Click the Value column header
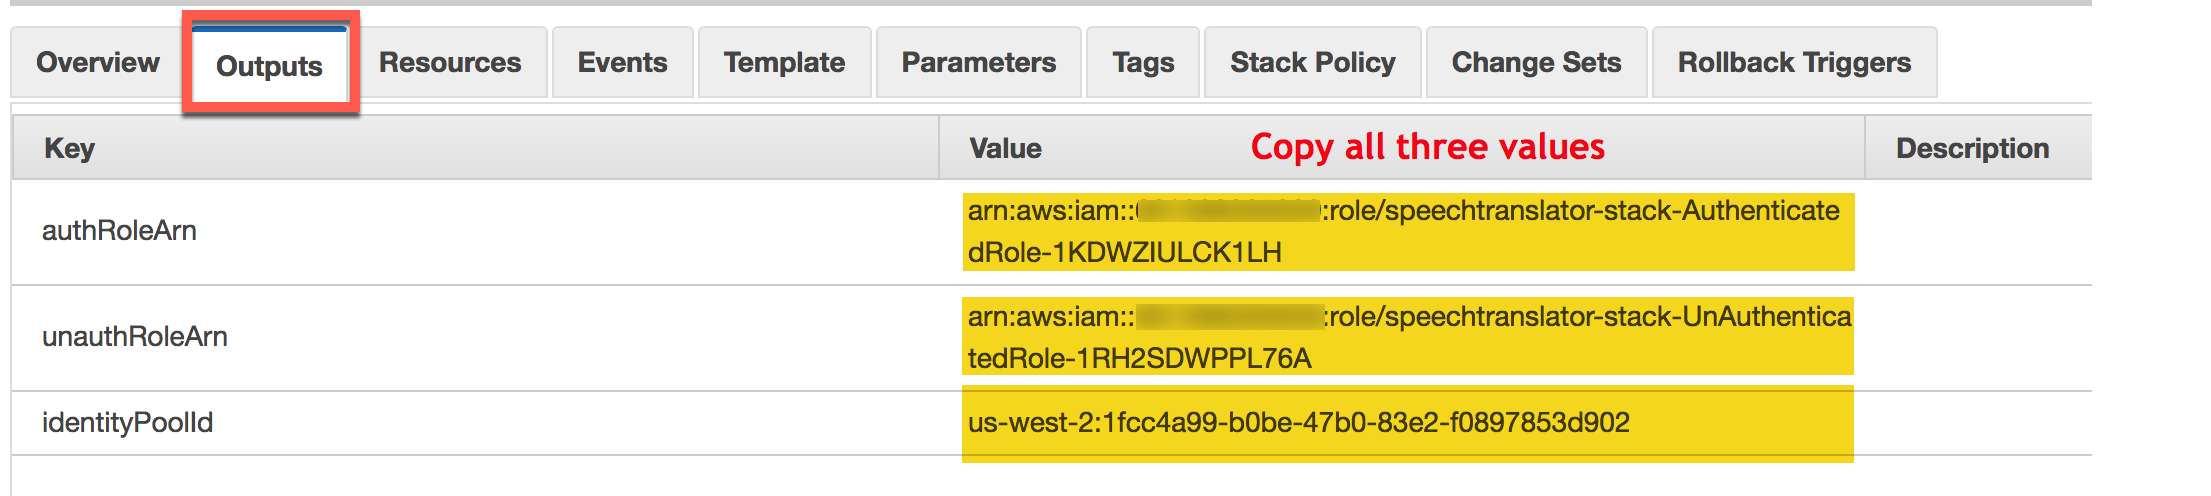The width and height of the screenshot is (2211, 496). click(x=1005, y=148)
